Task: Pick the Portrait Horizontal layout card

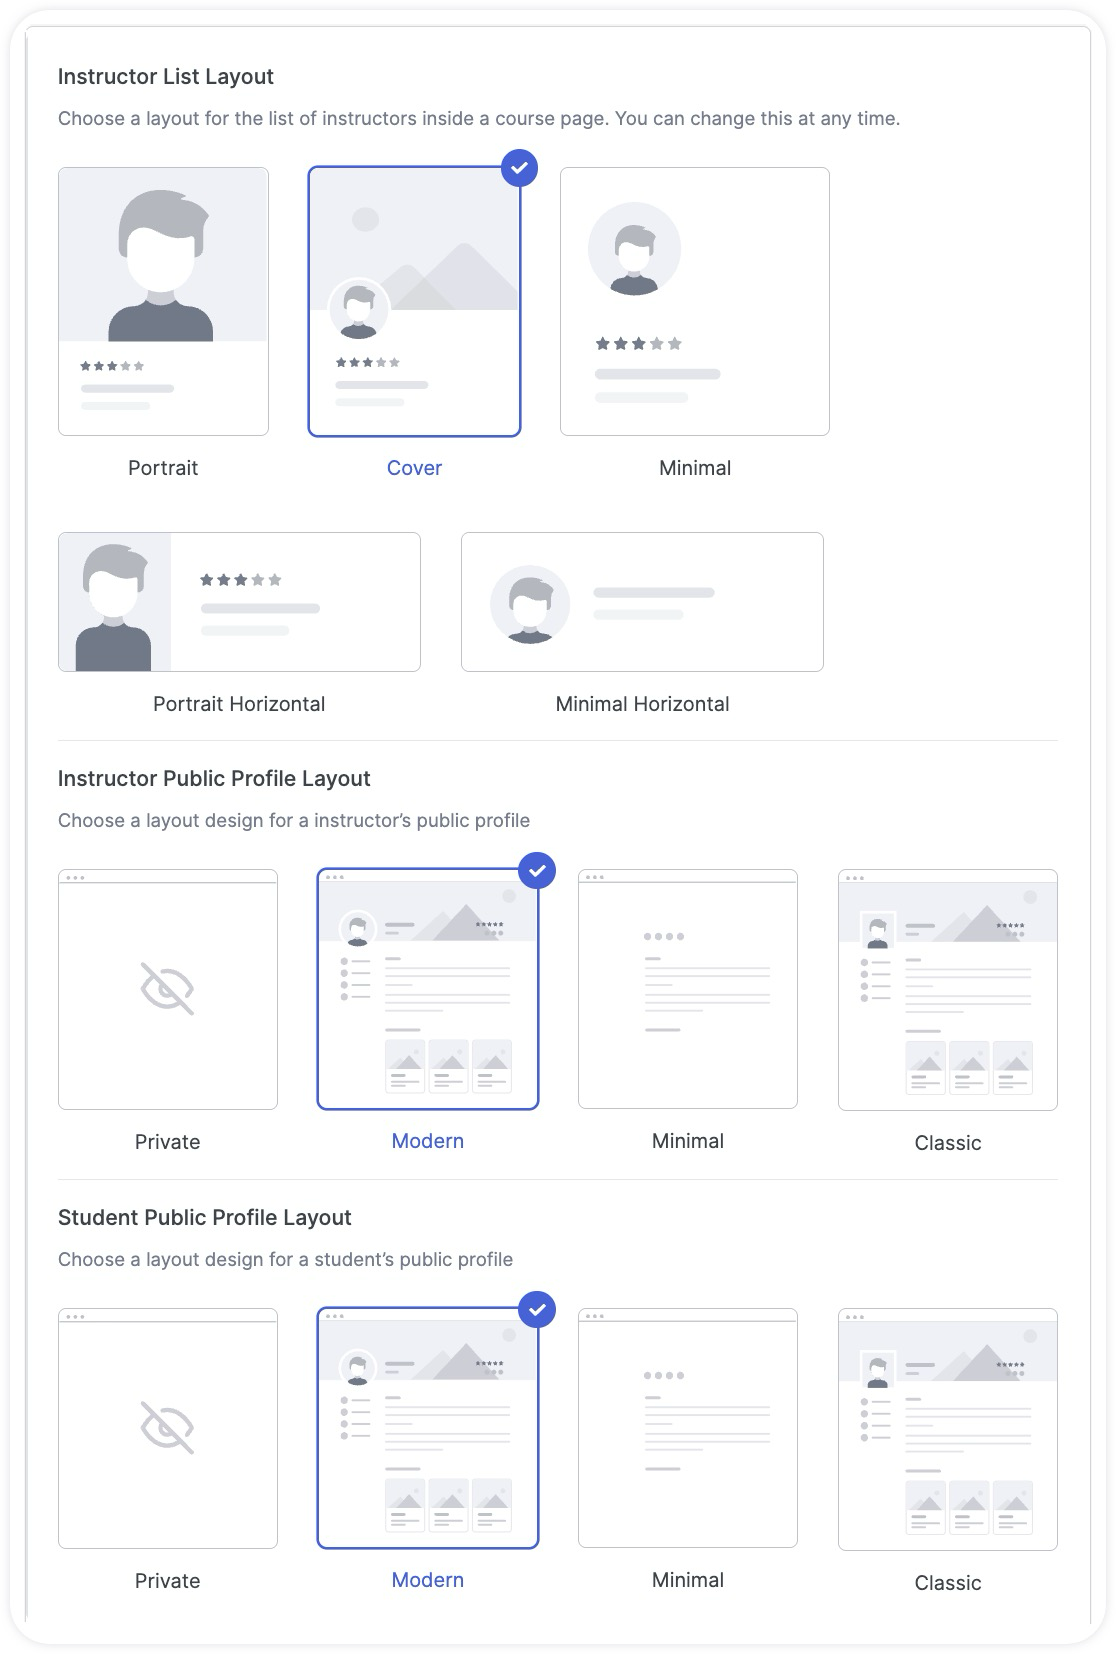Action: click(x=239, y=602)
